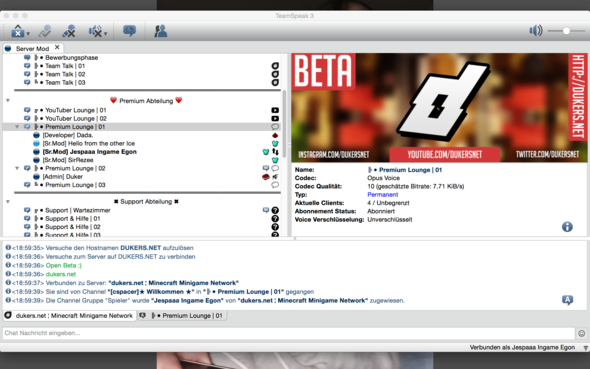Image resolution: width=590 pixels, height=369 pixels.
Task: Click the connect-to-server toolbar icon
Action: [17, 31]
